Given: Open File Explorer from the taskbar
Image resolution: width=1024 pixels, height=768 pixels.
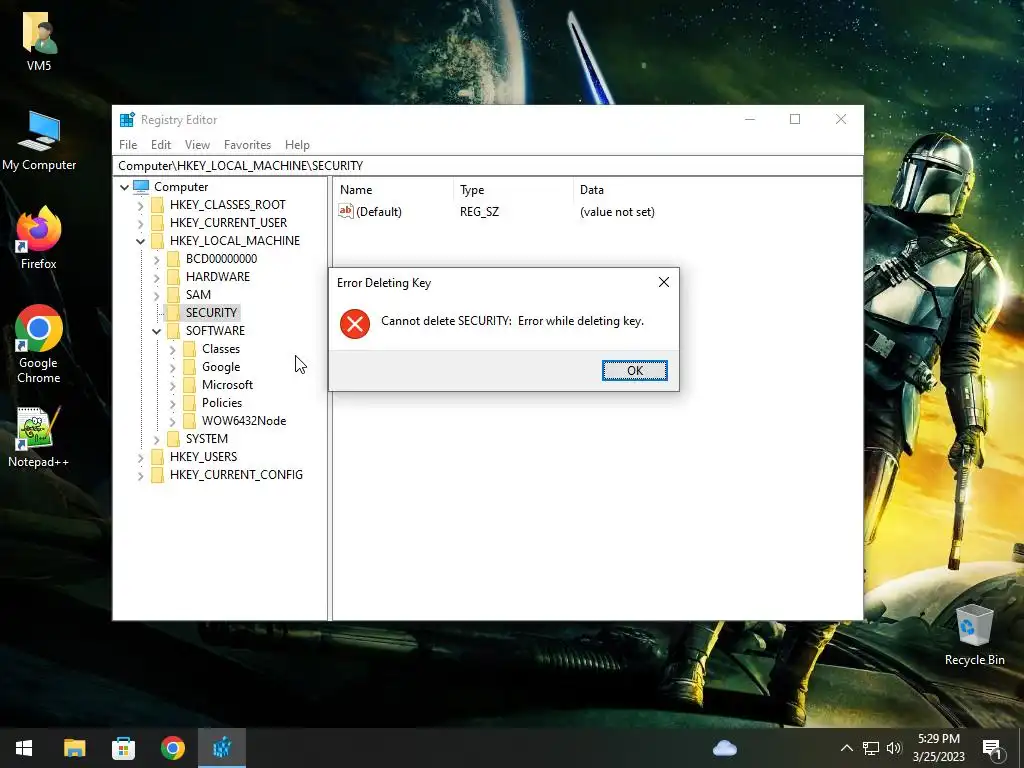Looking at the screenshot, I should (x=74, y=748).
